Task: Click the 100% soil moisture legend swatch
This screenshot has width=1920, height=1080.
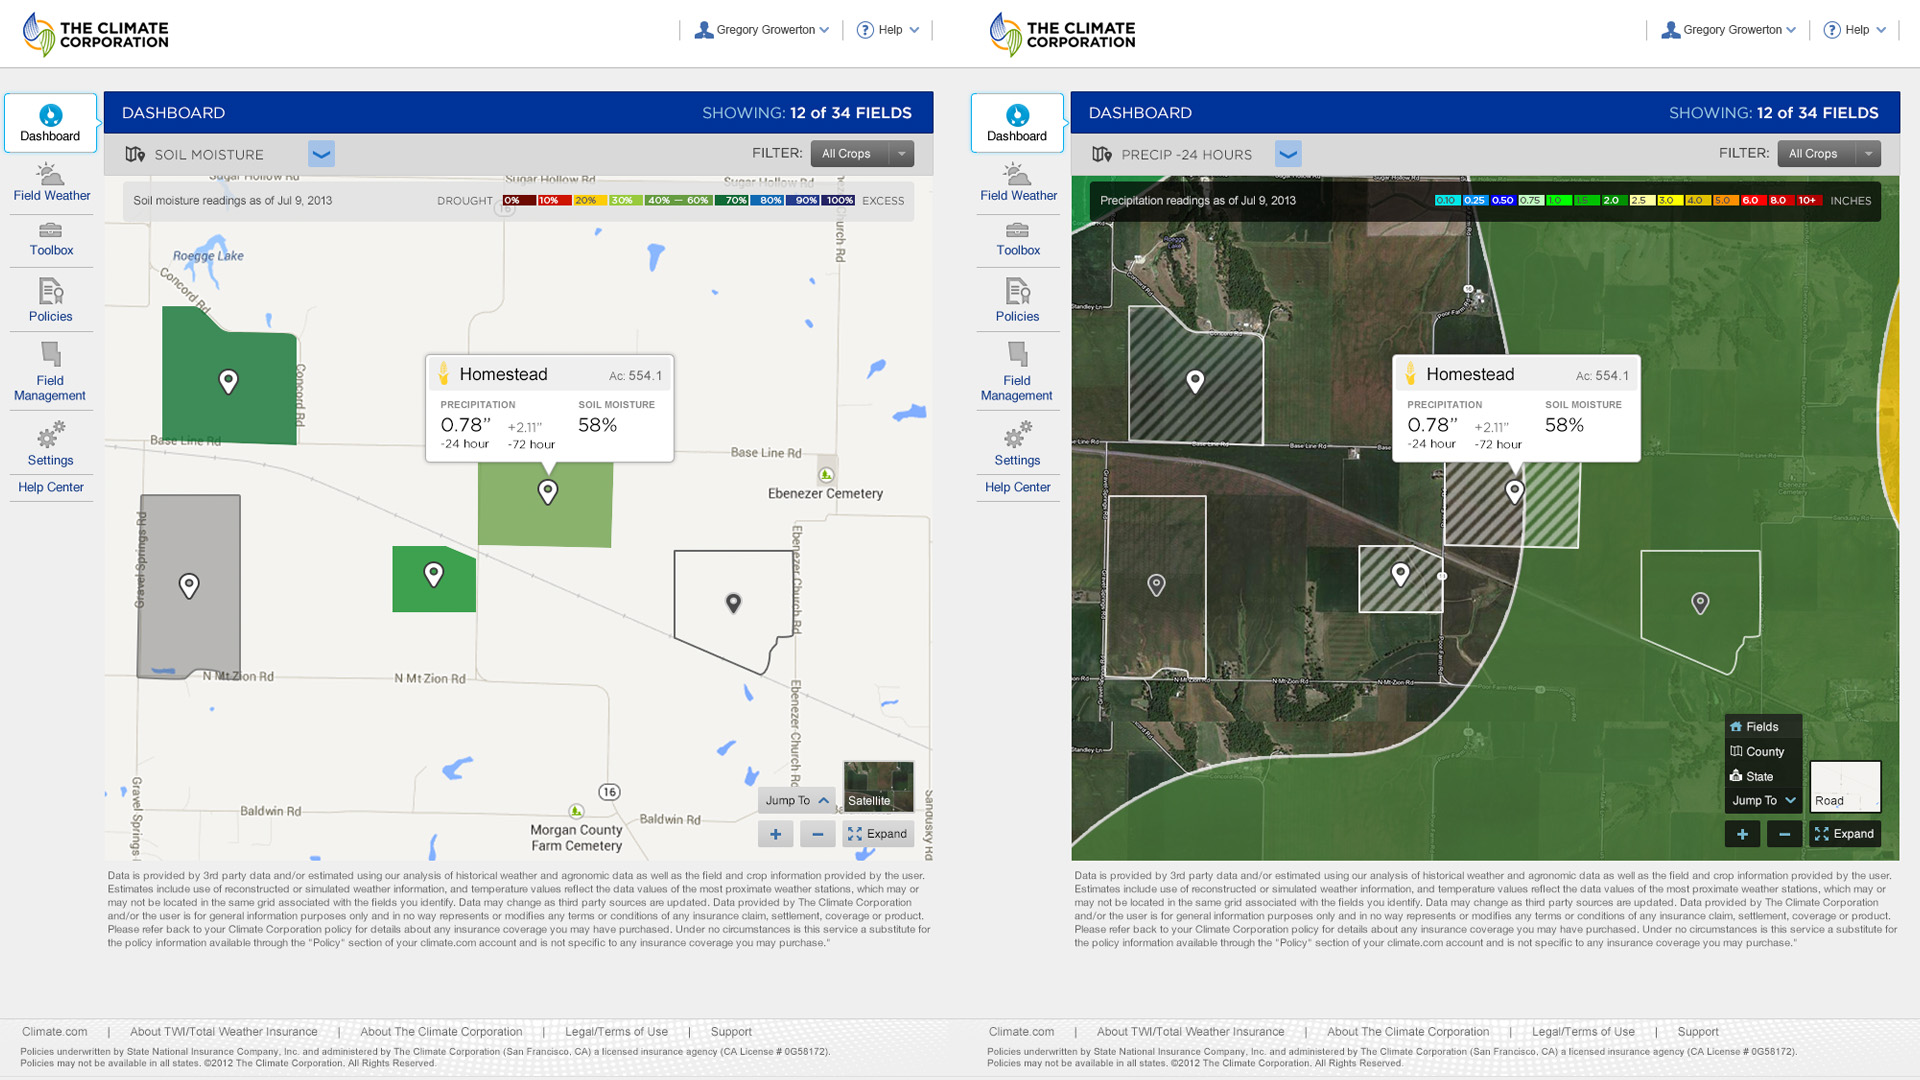Action: 839,200
